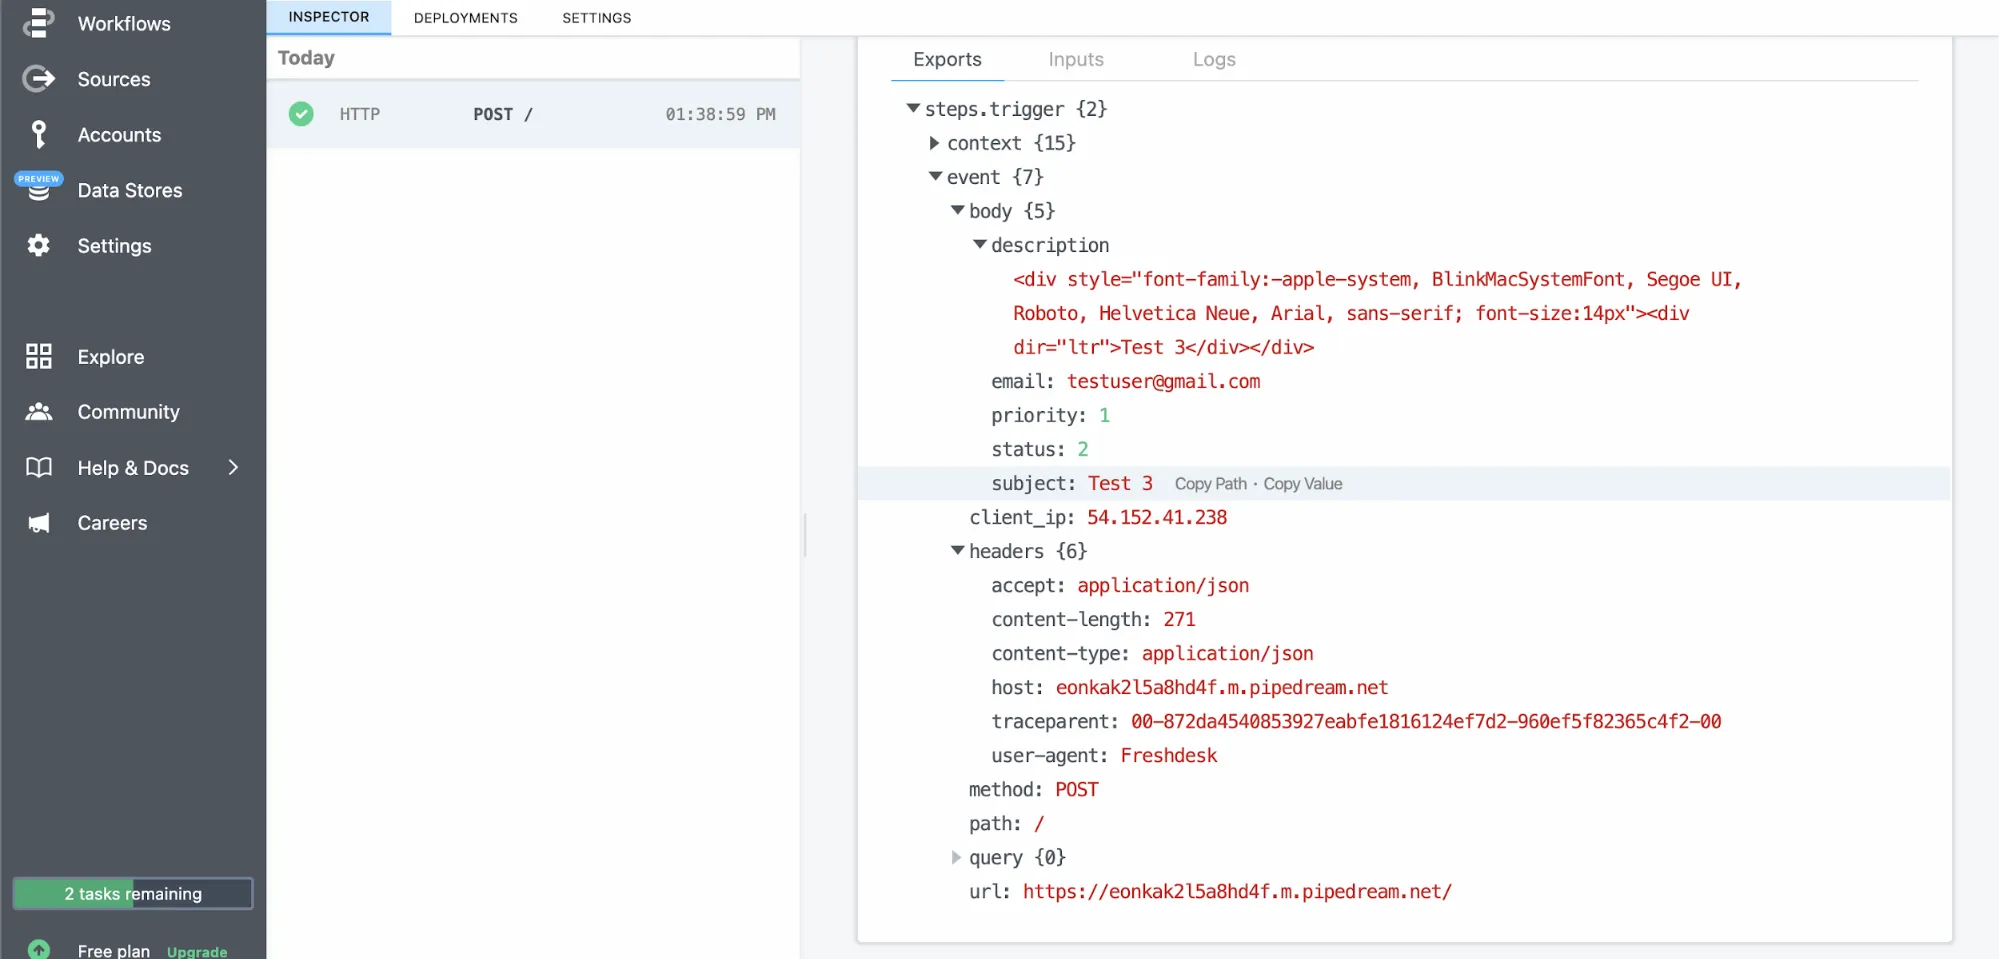Expand the Help & Docs chevron
This screenshot has height=959, width=1999.
coord(233,467)
